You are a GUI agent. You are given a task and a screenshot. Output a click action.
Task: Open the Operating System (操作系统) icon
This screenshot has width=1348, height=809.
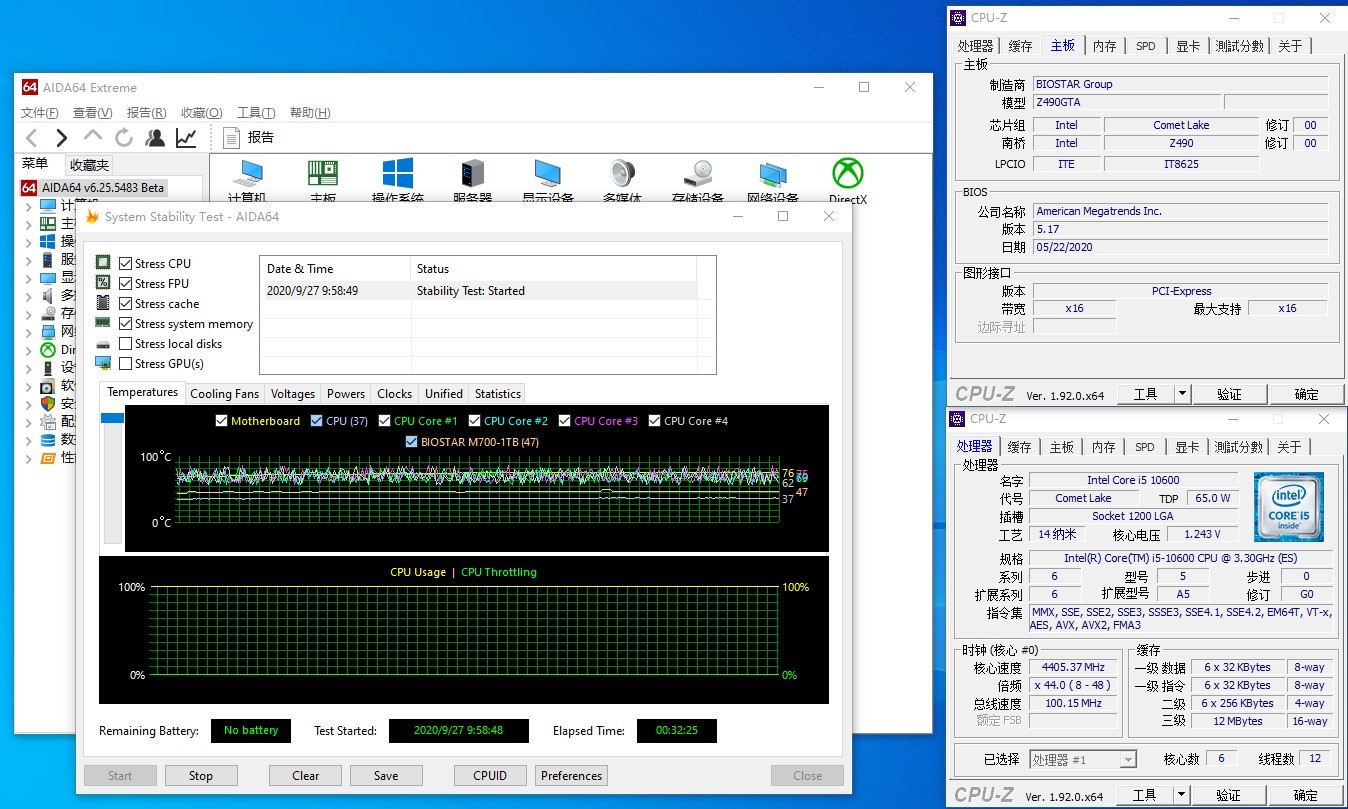[x=398, y=175]
